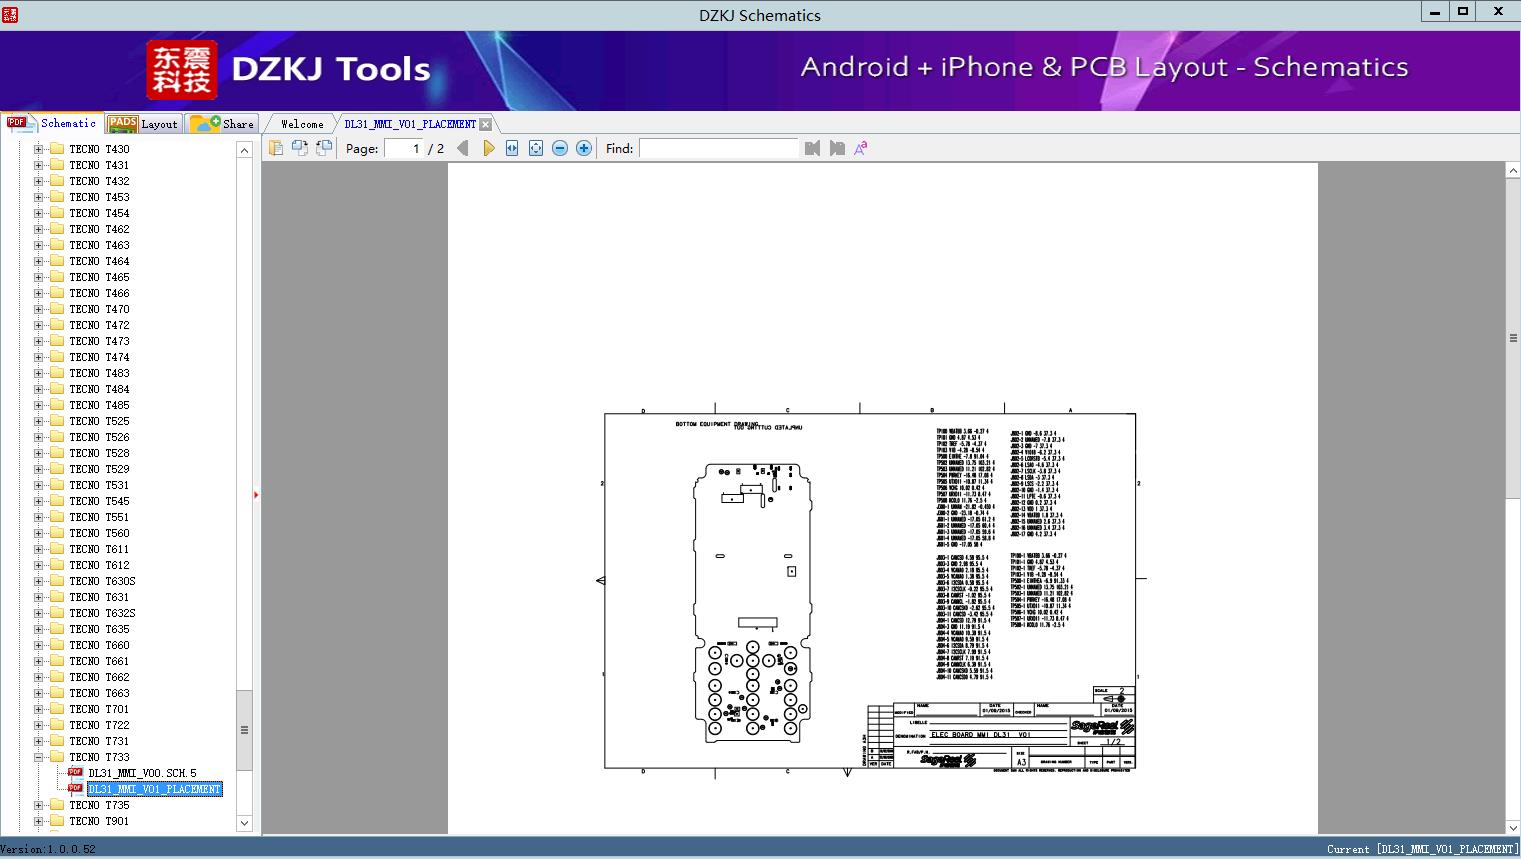The height and width of the screenshot is (859, 1521).
Task: Collapse the TECNO T733 folder
Action: pos(39,757)
